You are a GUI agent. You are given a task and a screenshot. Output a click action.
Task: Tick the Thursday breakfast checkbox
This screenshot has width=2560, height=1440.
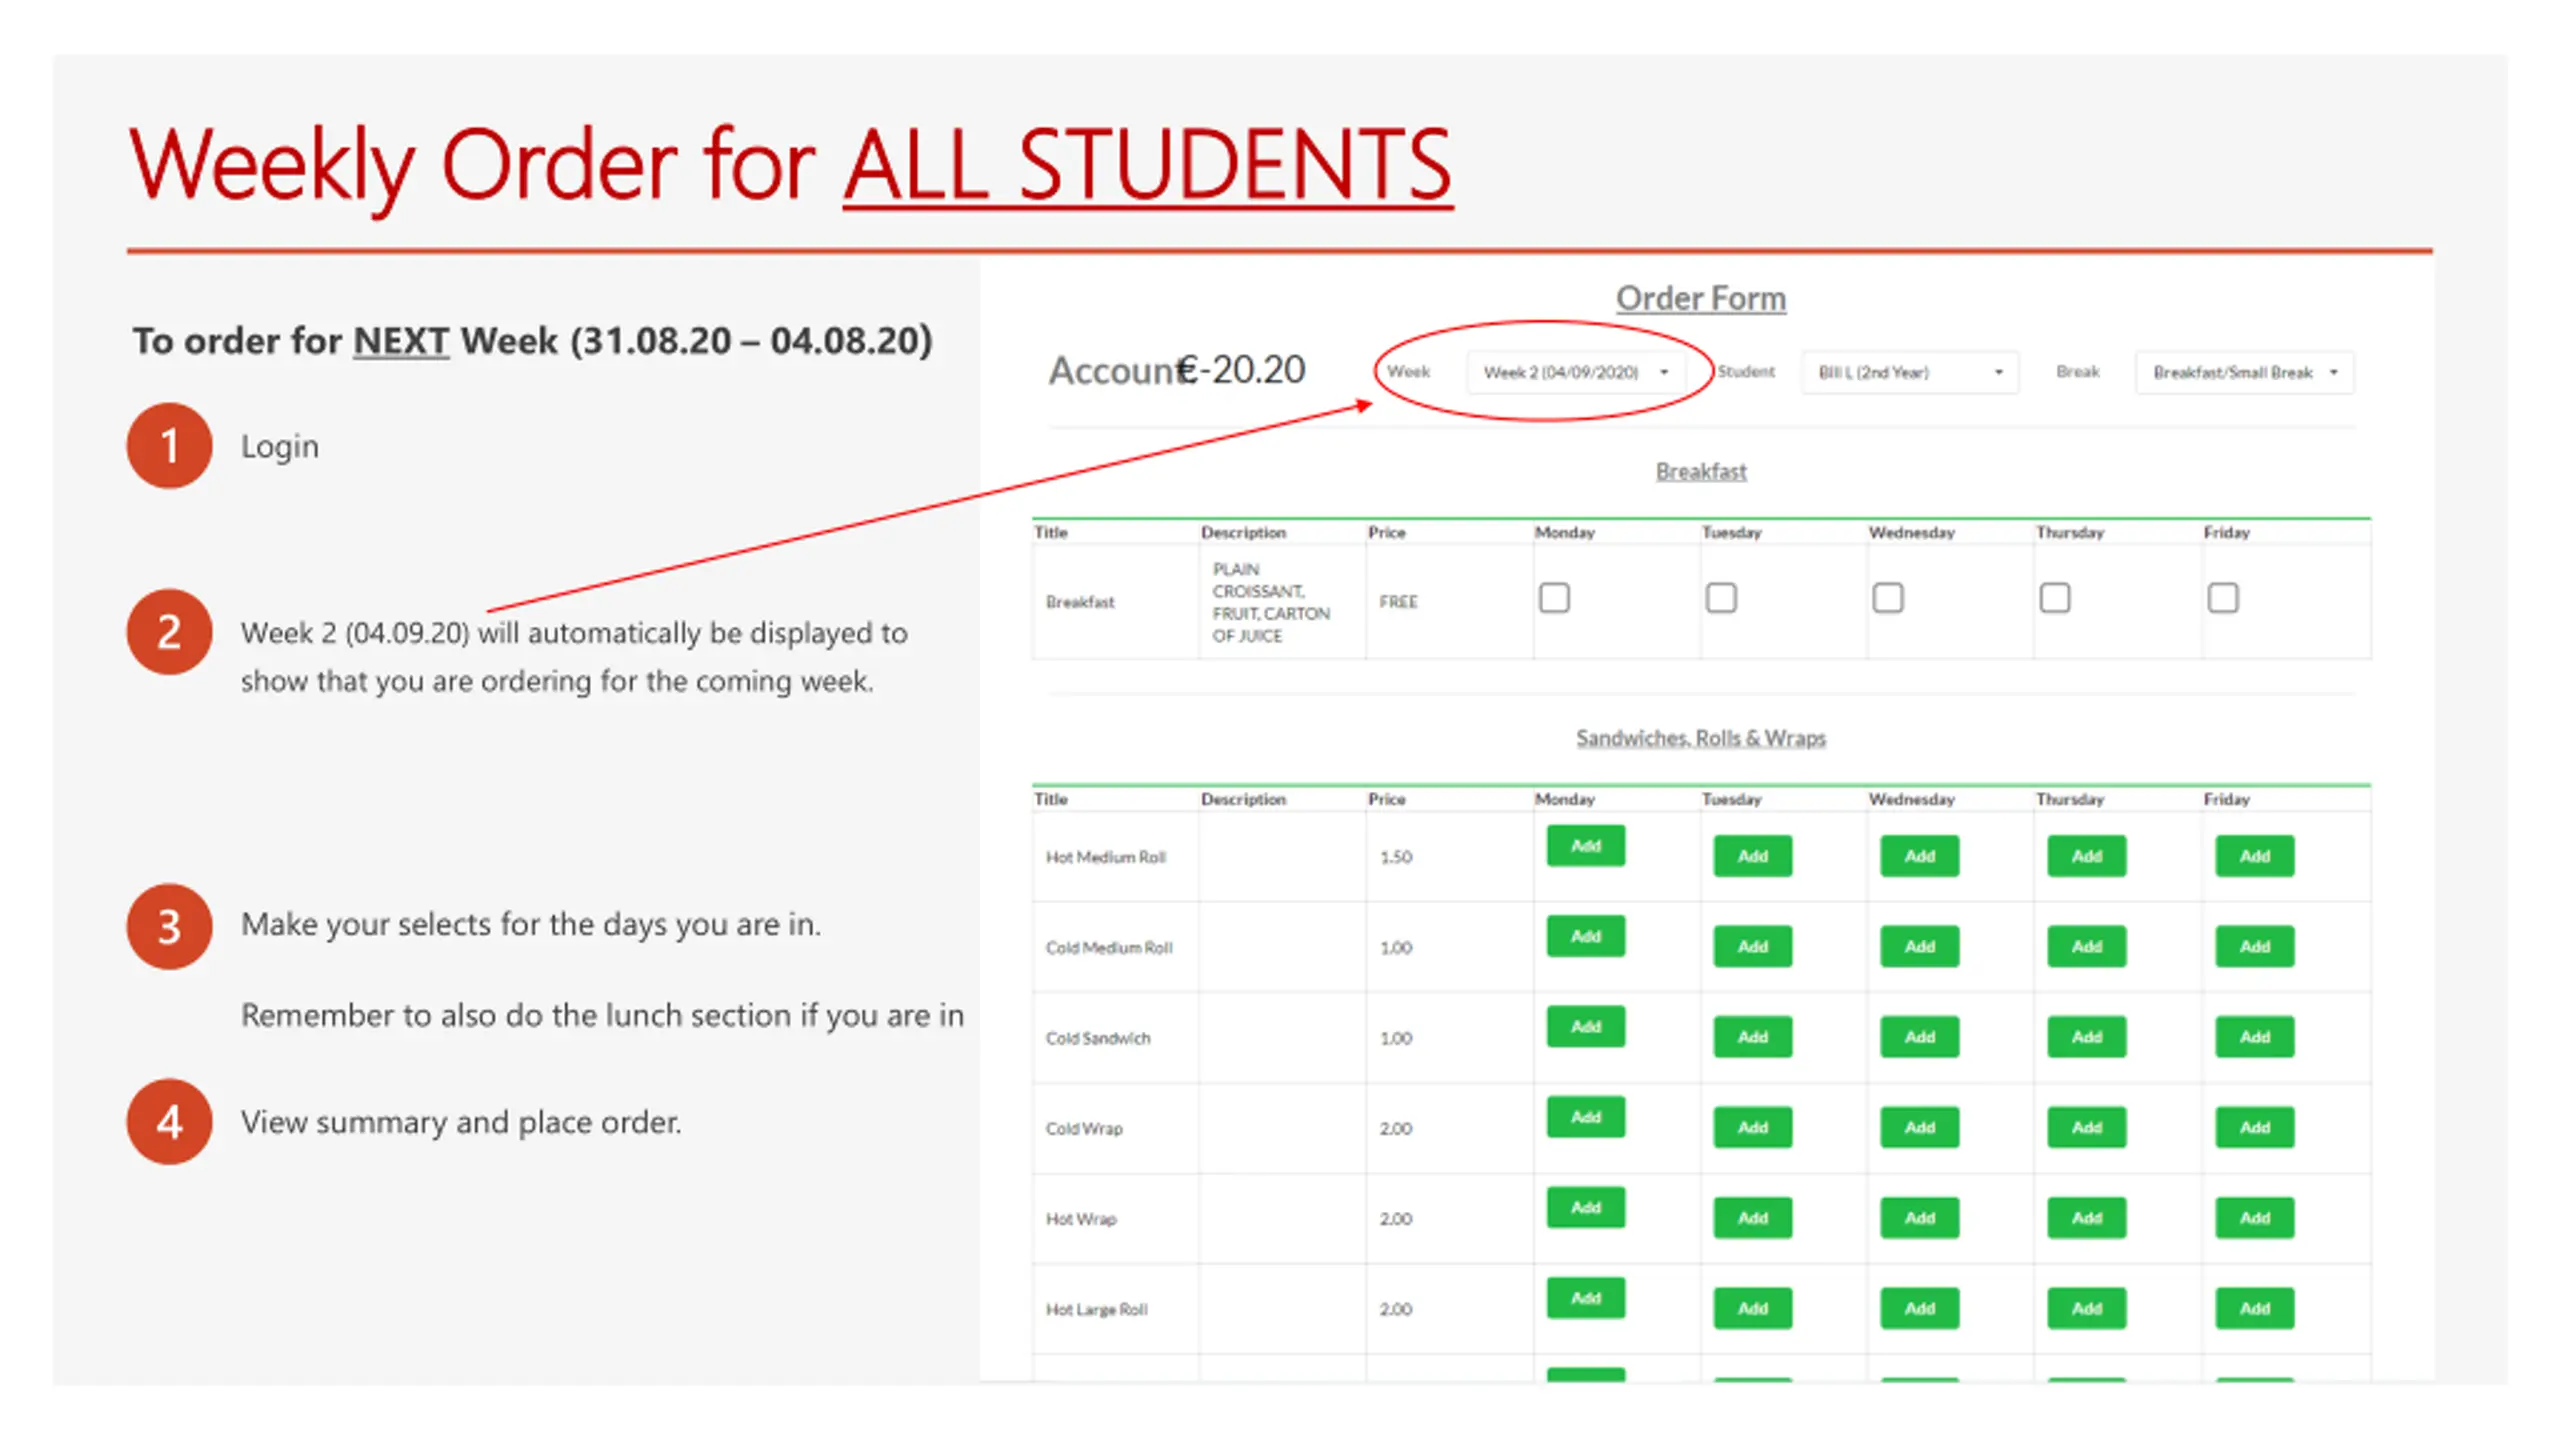tap(2055, 598)
